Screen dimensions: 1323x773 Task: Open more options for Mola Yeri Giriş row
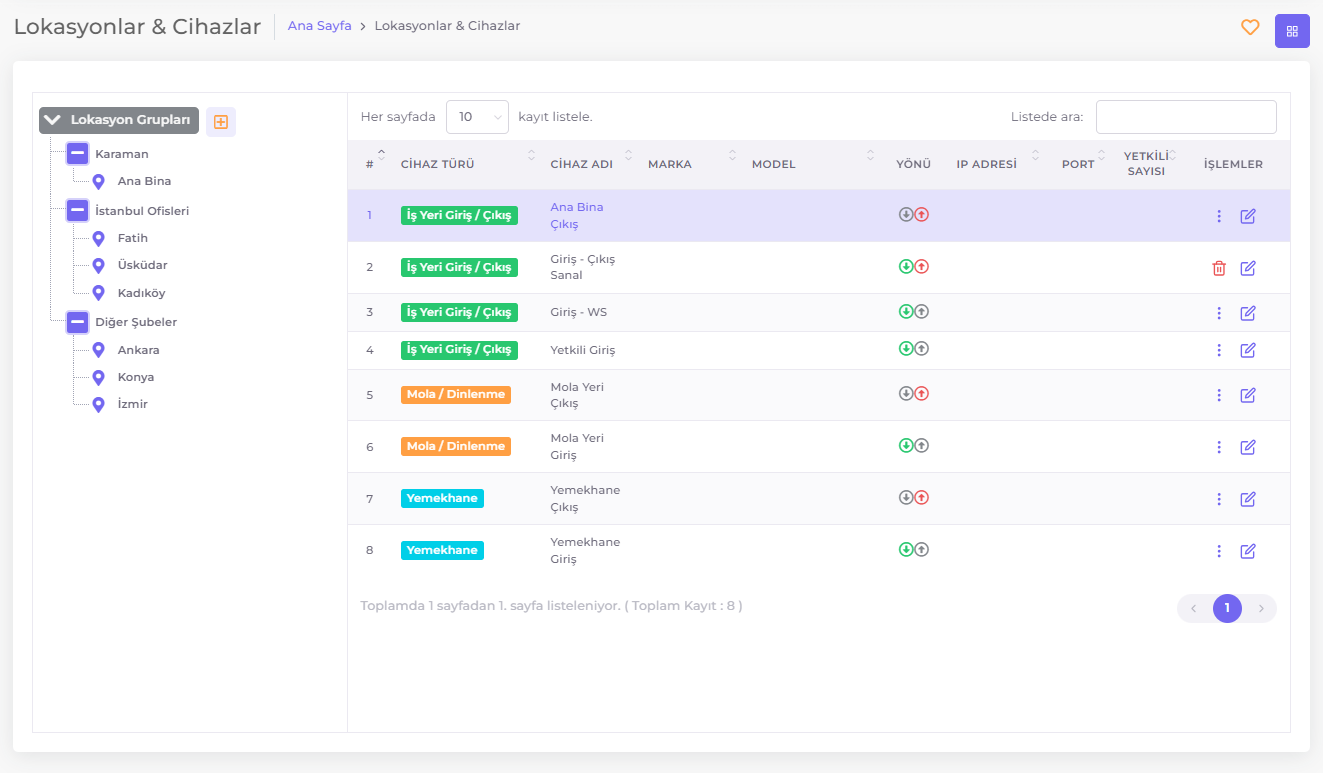[1219, 447]
